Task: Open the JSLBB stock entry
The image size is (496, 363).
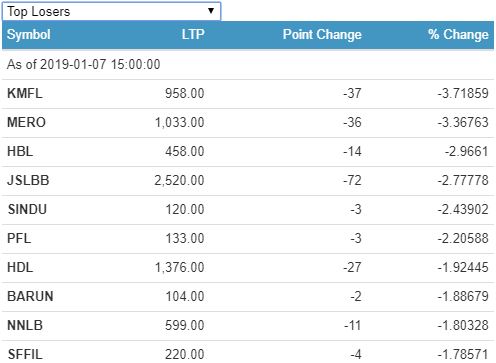Action: [x=28, y=181]
